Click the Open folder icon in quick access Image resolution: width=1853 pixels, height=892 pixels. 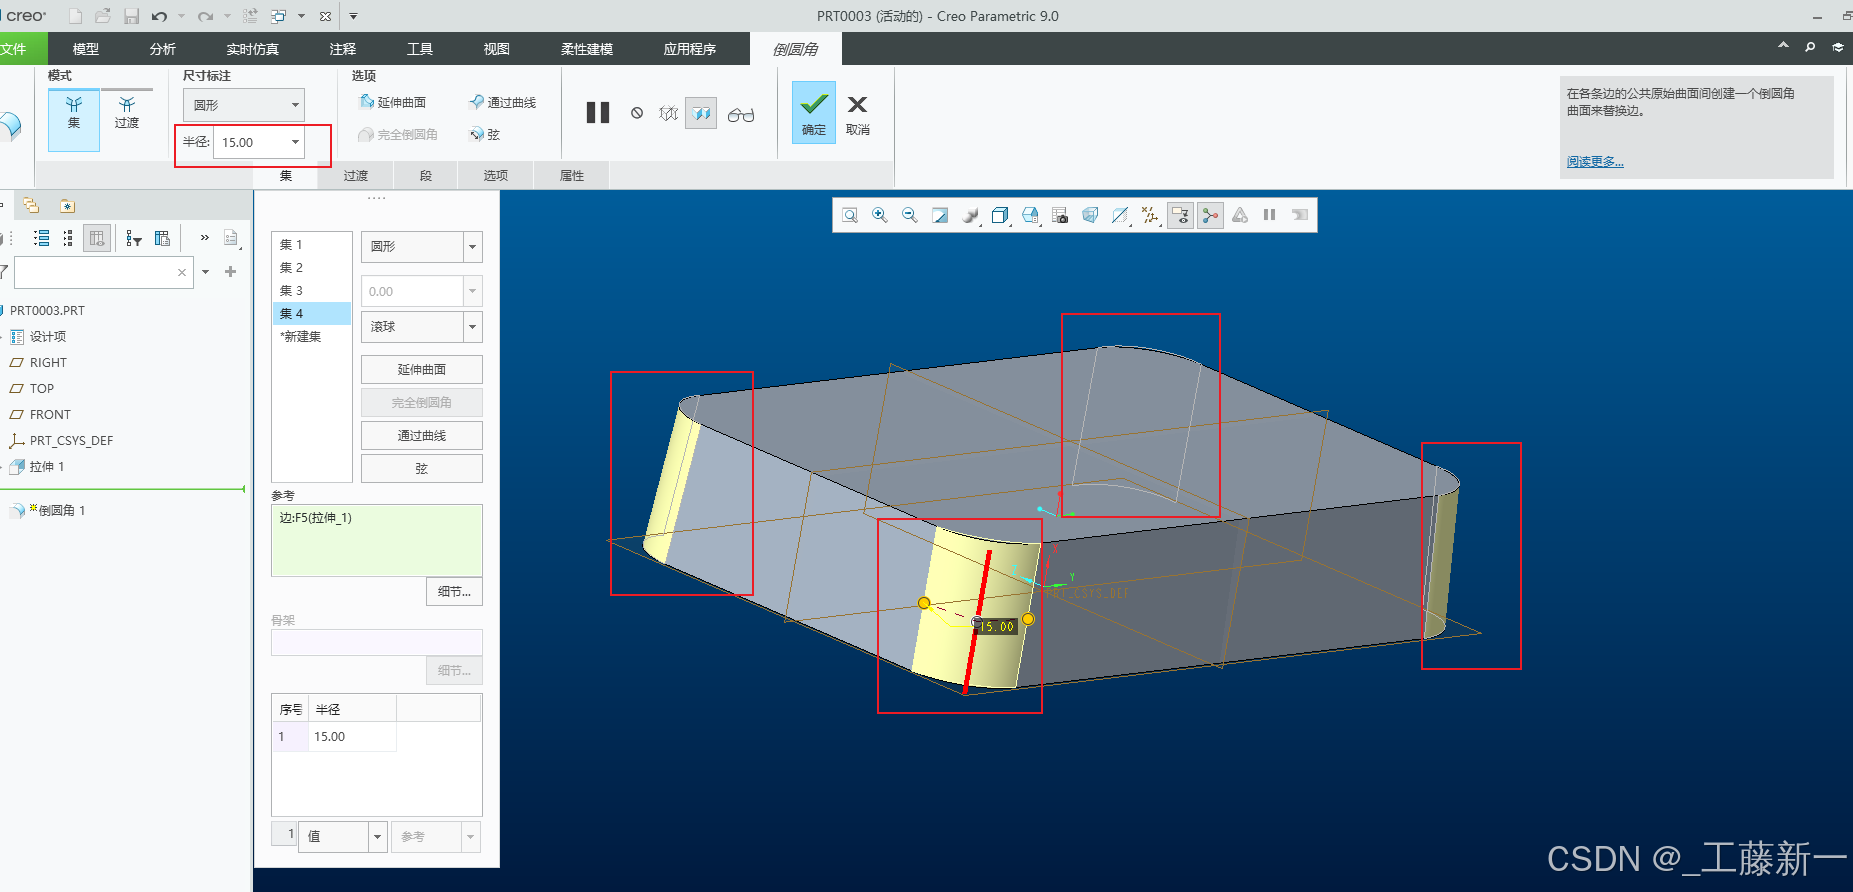tap(103, 16)
